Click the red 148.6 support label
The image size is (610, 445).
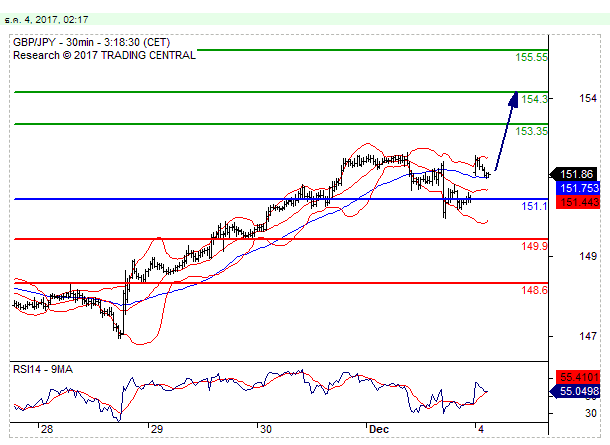pos(534,290)
